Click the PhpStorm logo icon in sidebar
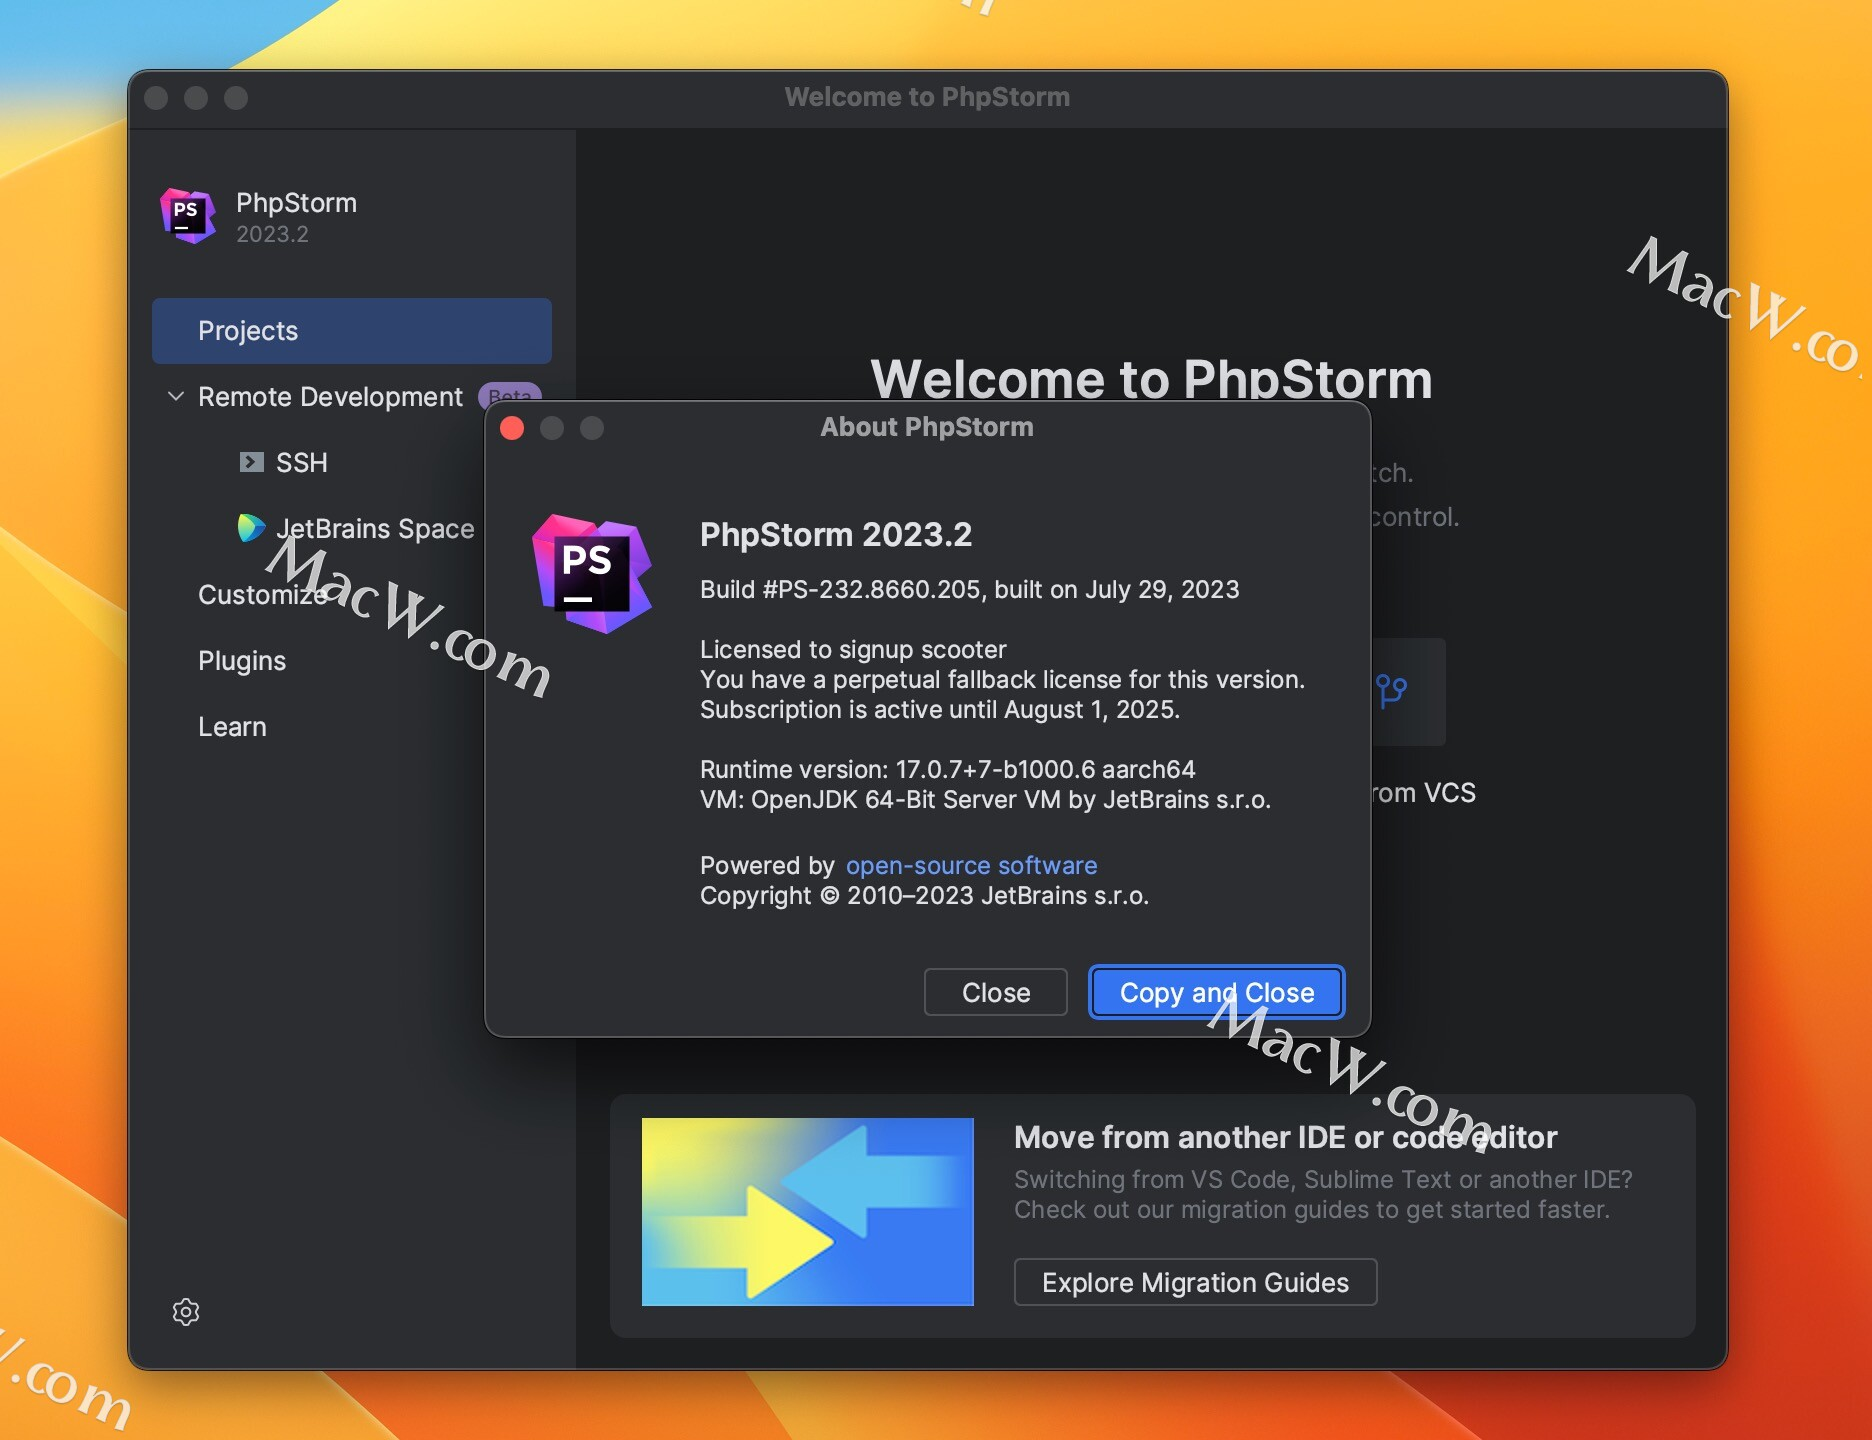 pos(187,215)
